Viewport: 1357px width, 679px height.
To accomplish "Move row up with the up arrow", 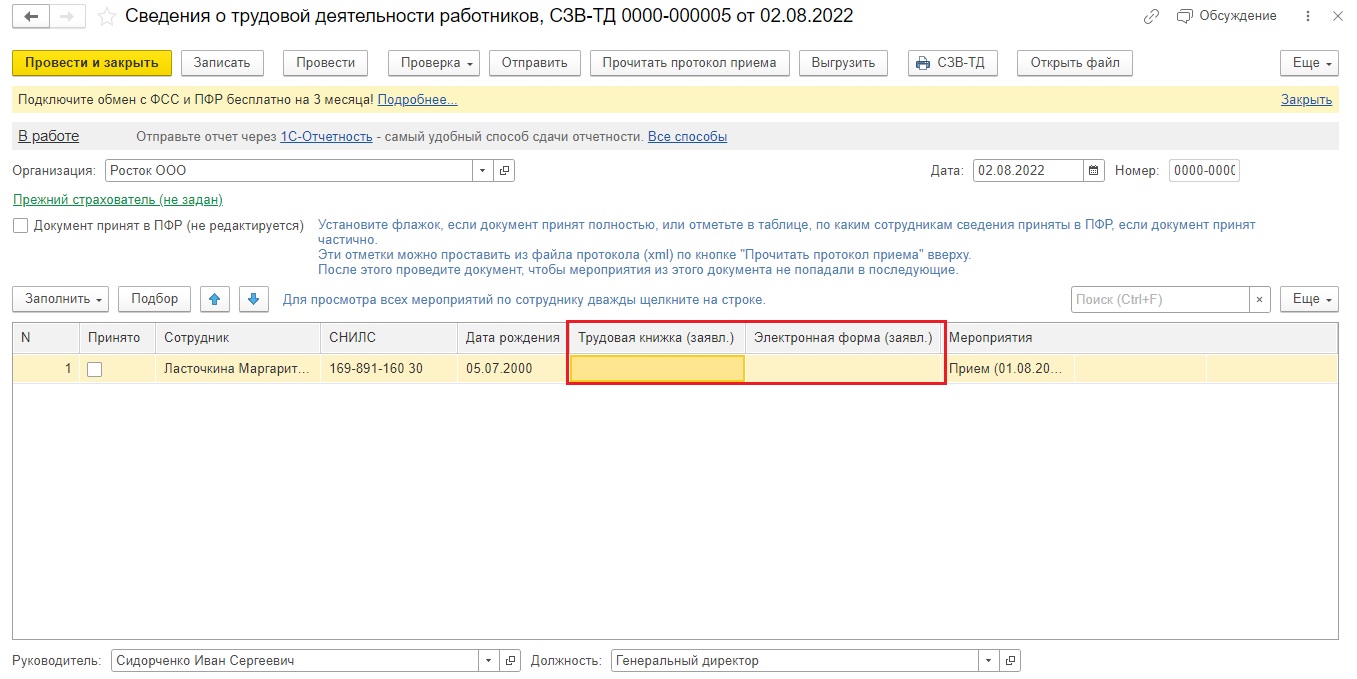I will pos(215,299).
